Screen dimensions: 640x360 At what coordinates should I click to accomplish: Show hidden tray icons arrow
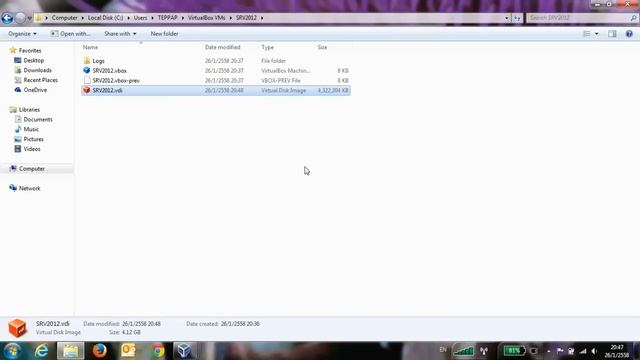pos(549,351)
